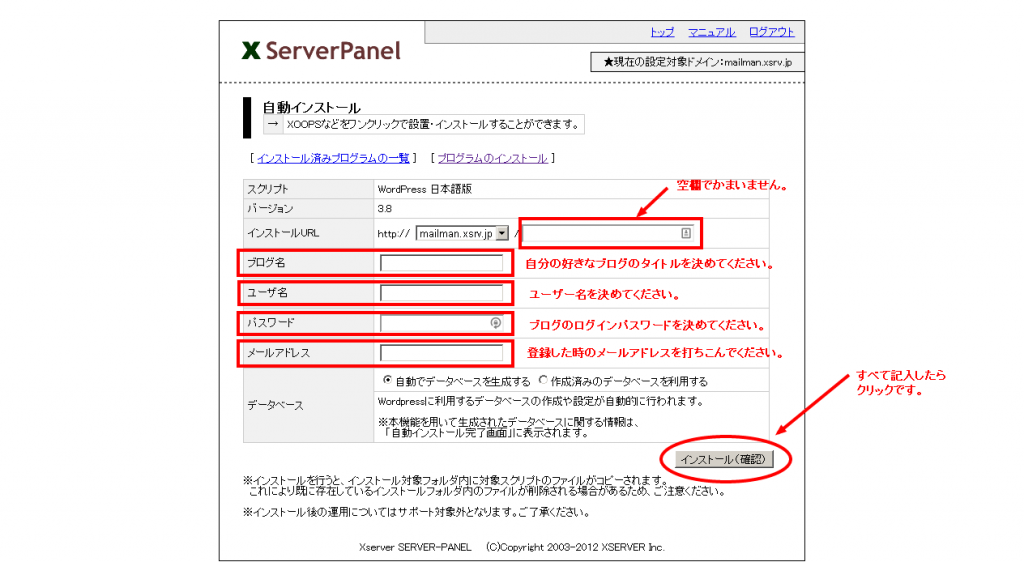Click the install URL path input field
Screen dimensions: 1024x562
coord(607,233)
